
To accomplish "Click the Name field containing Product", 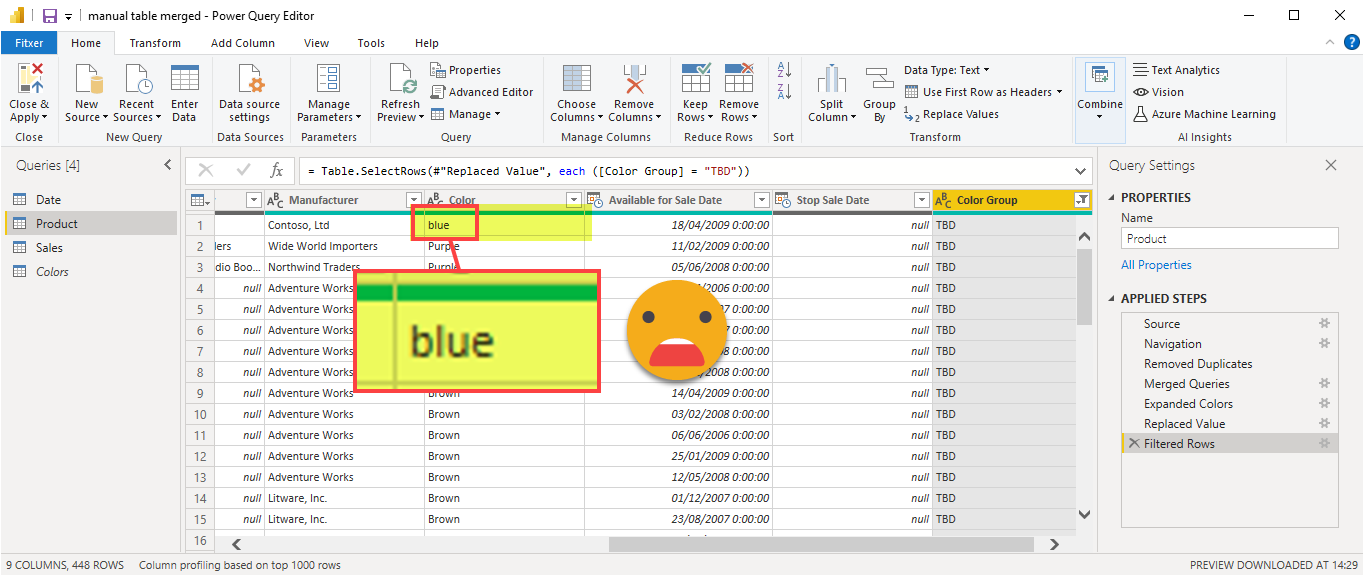I will click(1229, 239).
